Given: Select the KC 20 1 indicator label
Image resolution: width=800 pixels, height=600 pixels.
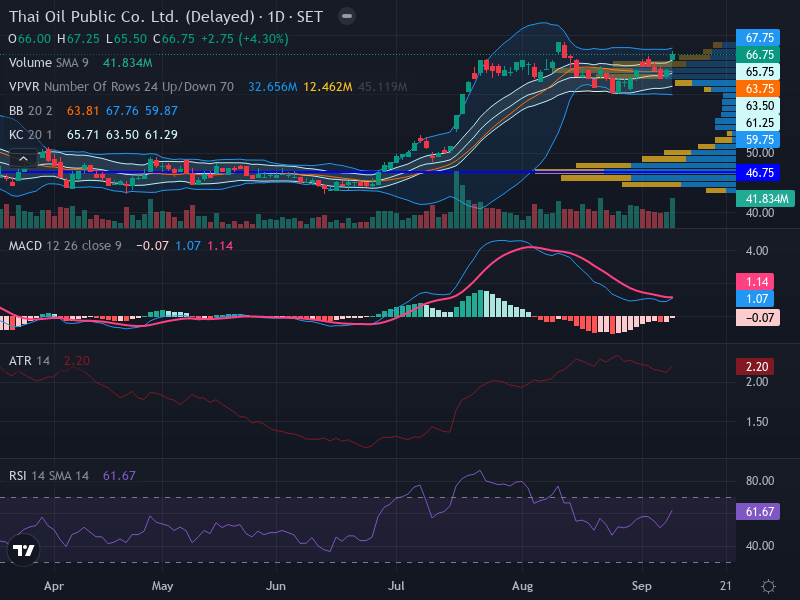Looking at the screenshot, I should point(31,135).
